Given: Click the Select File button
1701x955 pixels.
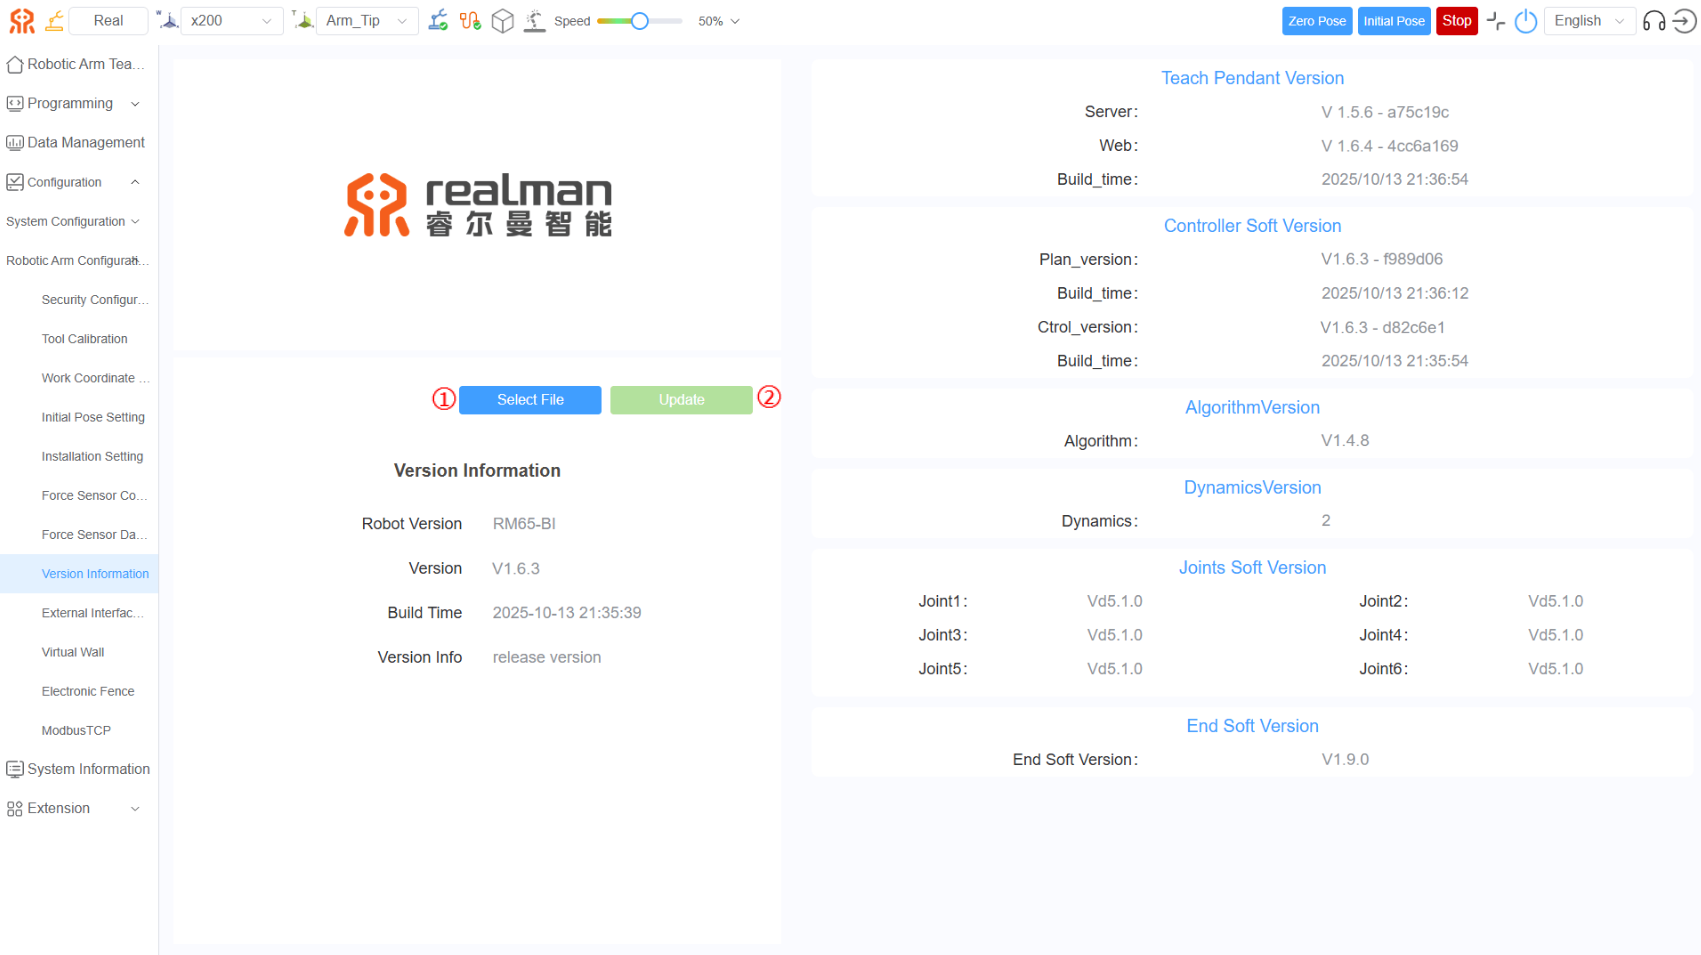Looking at the screenshot, I should point(530,400).
